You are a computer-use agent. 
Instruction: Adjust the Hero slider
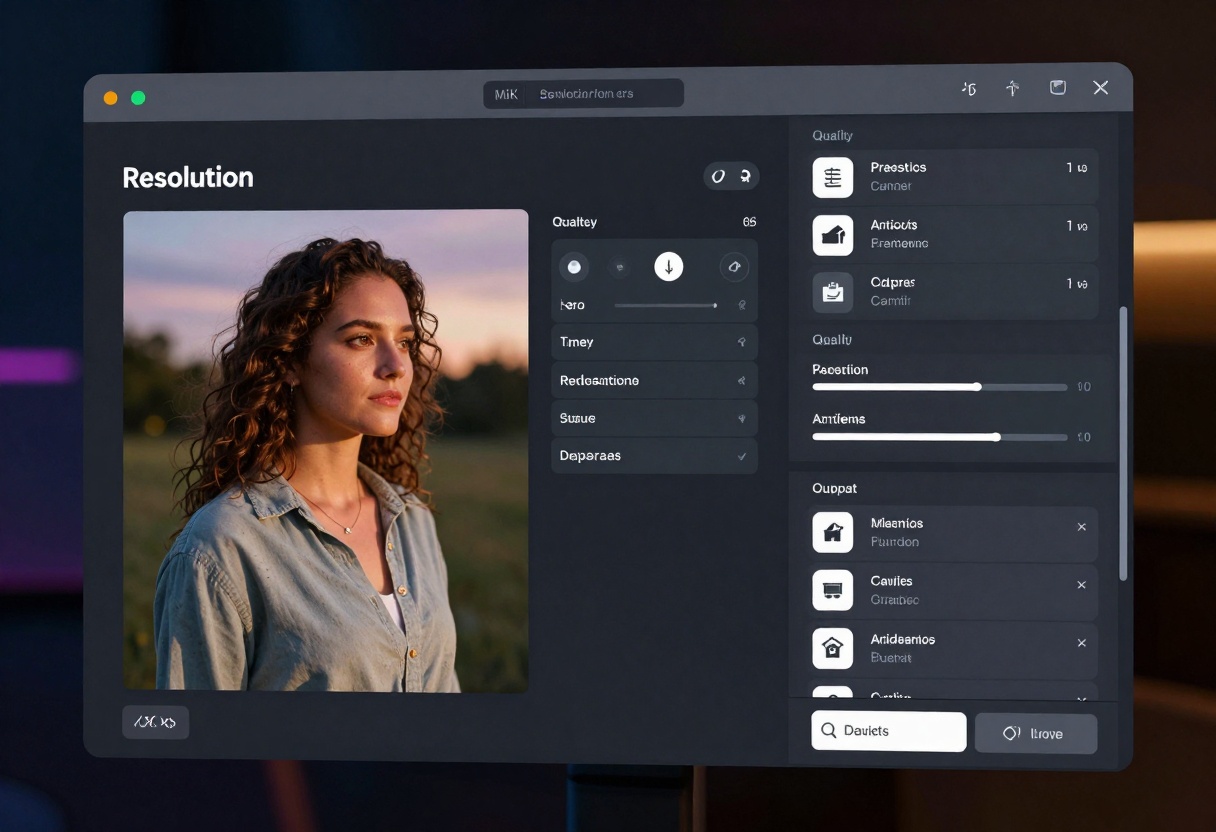coord(666,305)
